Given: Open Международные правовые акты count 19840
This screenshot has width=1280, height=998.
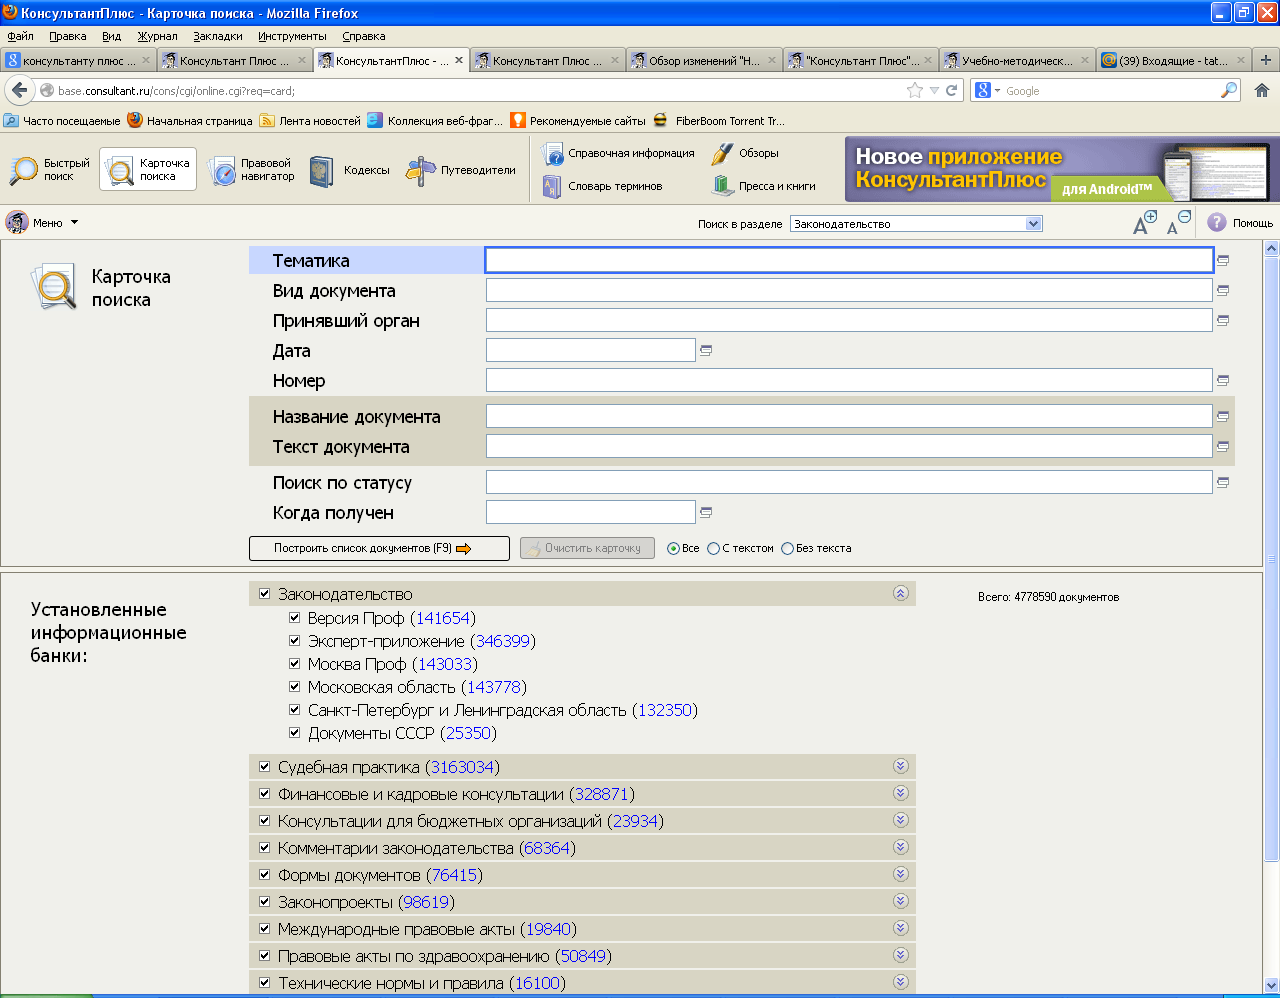Looking at the screenshot, I should tap(548, 929).
